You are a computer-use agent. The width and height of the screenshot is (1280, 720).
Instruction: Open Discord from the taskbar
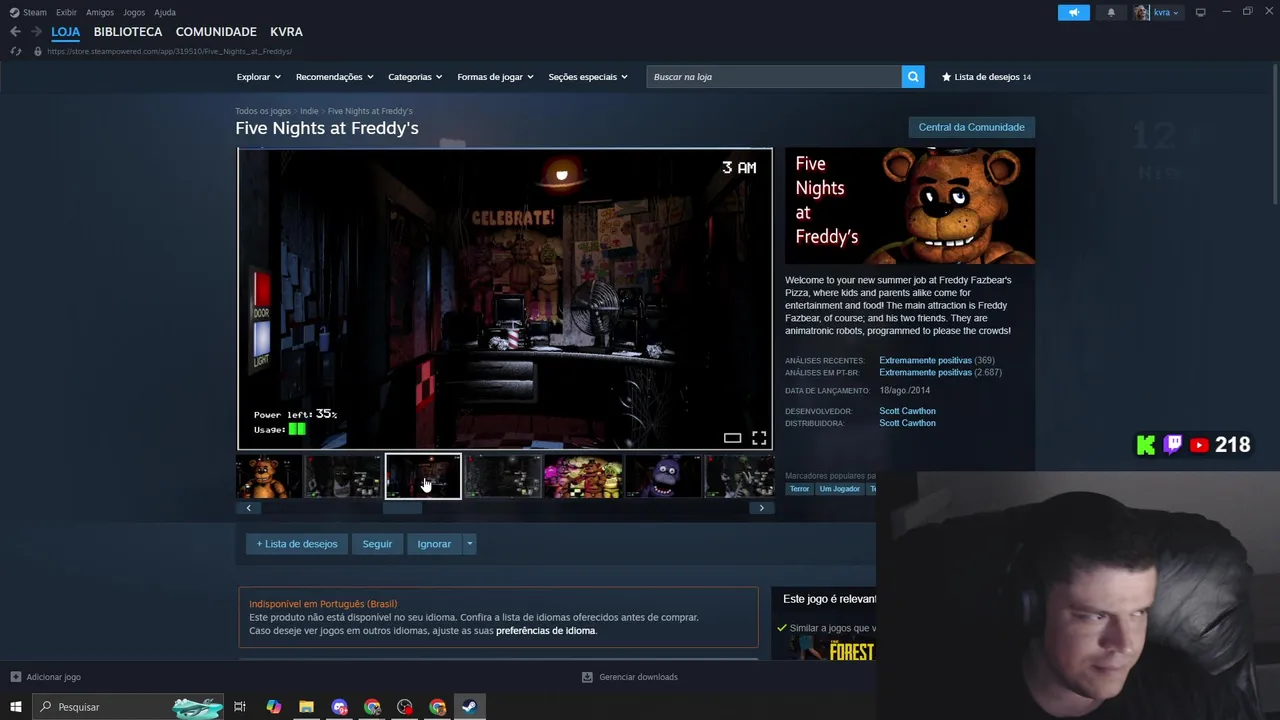point(339,707)
